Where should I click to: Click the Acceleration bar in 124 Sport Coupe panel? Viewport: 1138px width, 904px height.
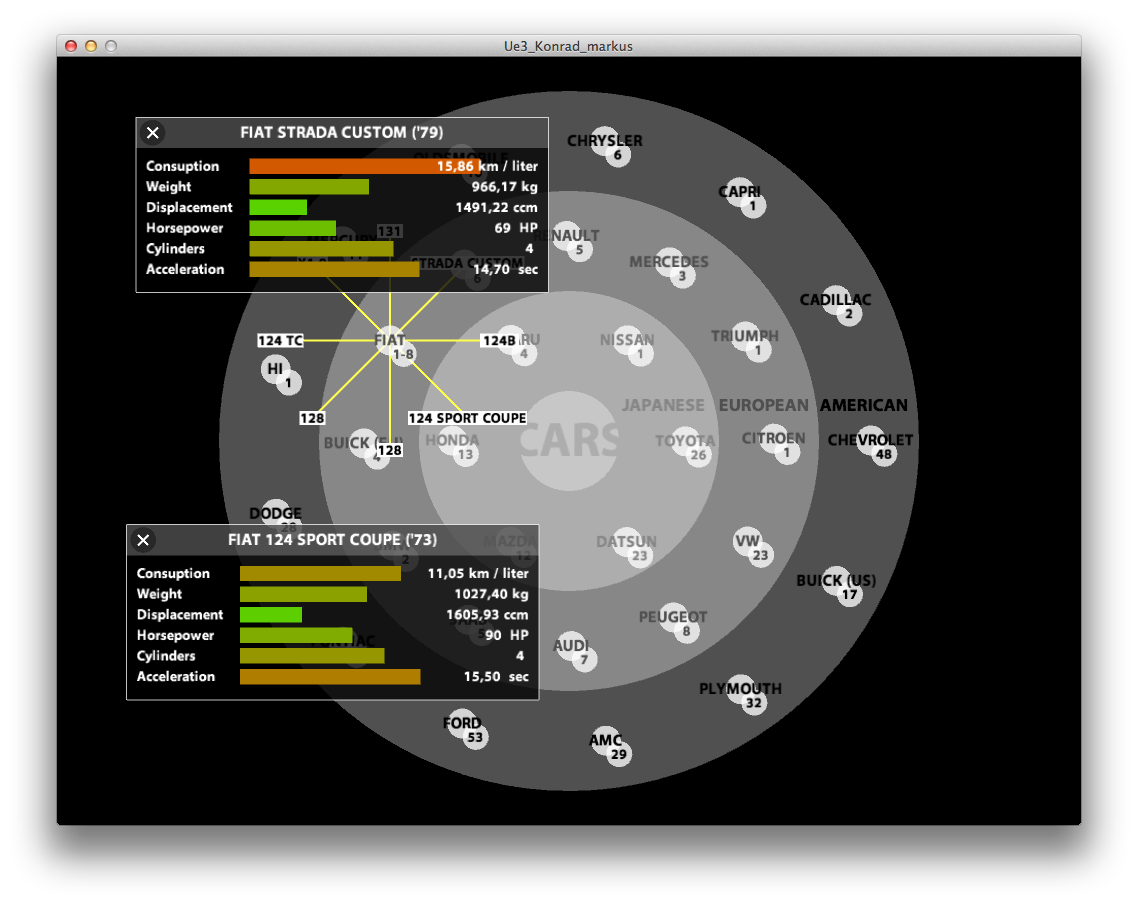(330, 676)
